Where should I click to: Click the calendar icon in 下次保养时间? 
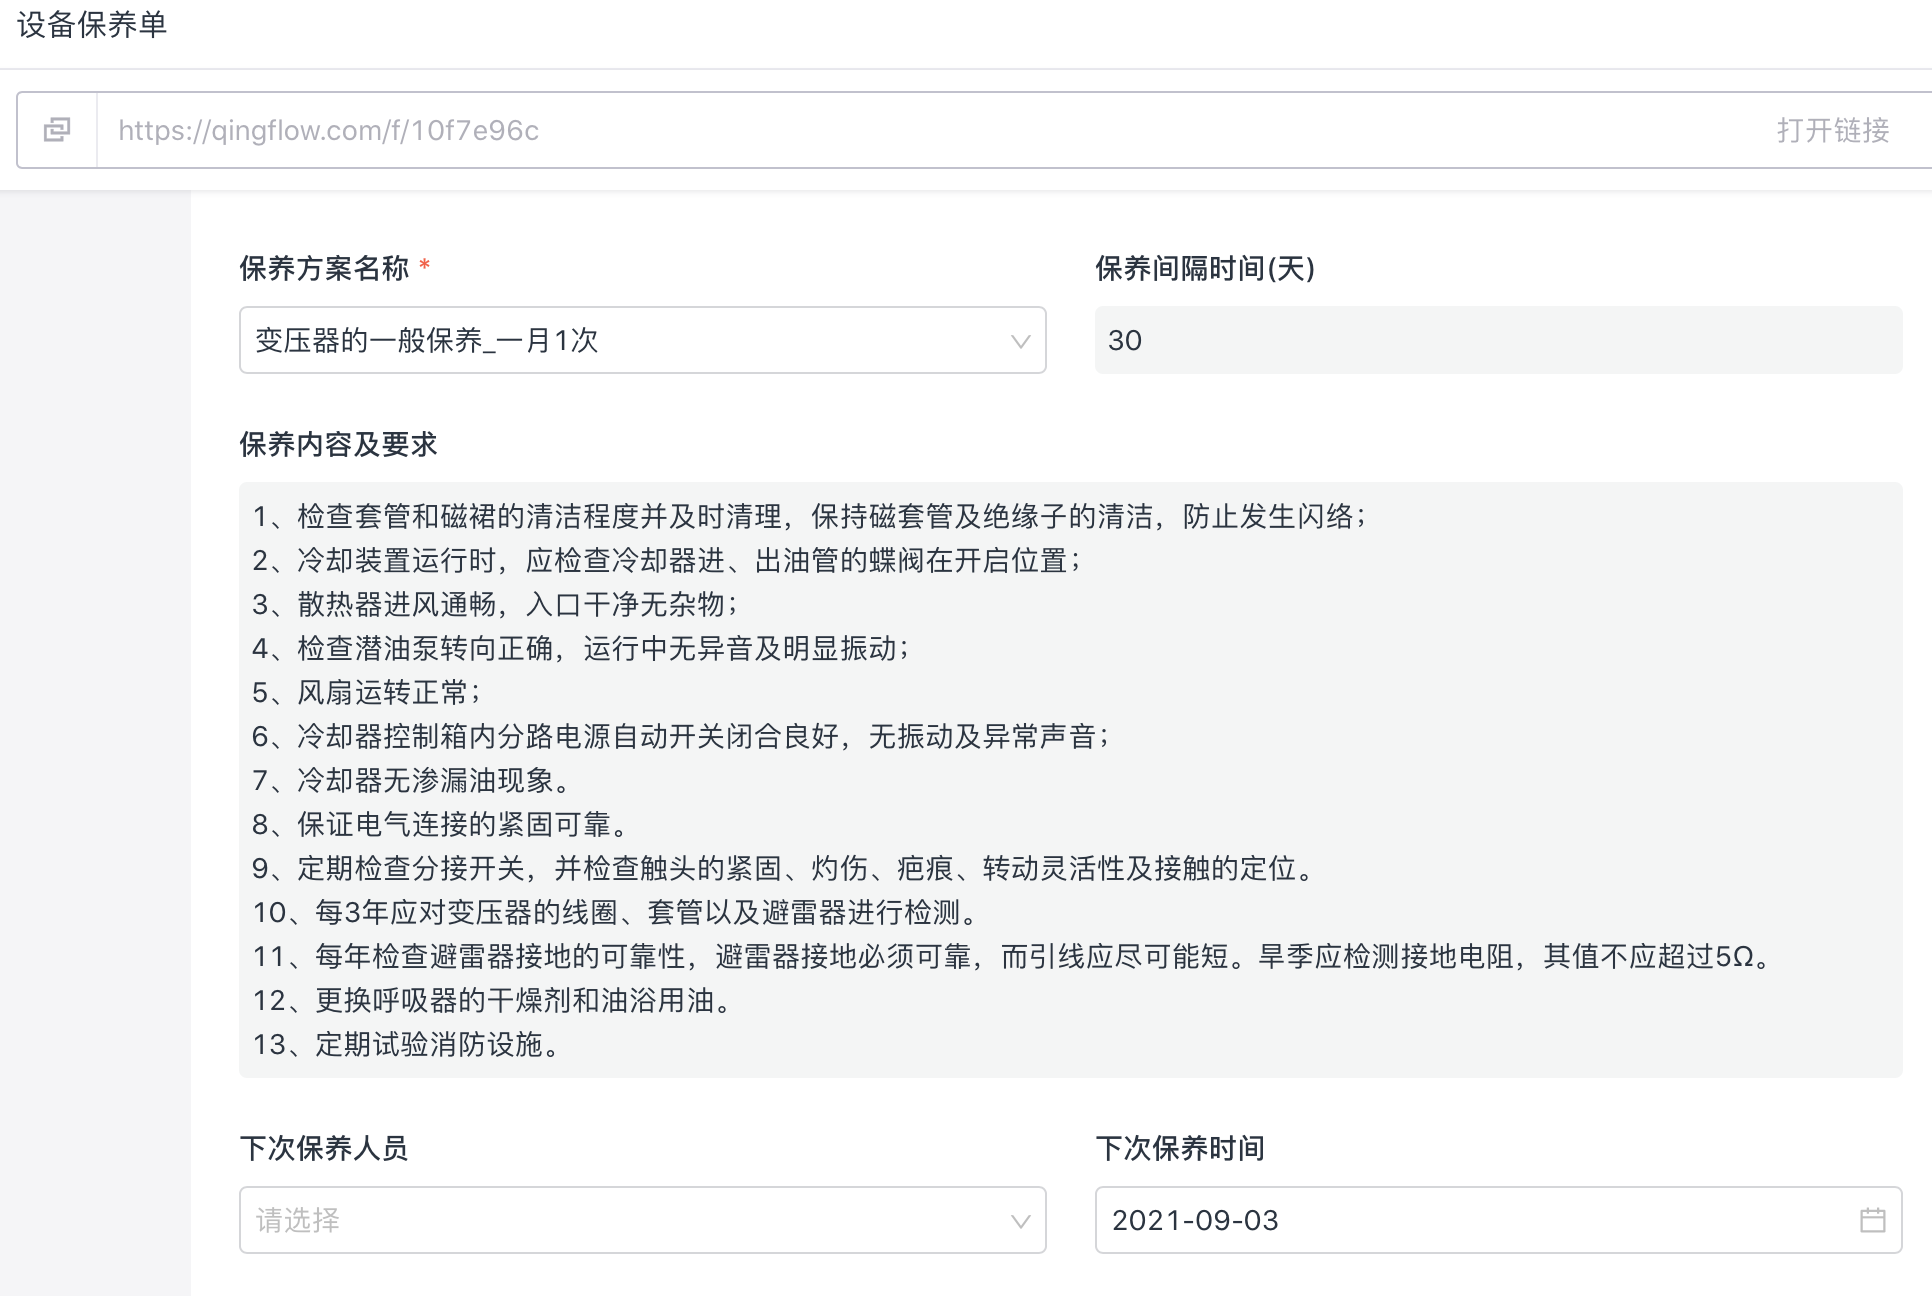[x=1872, y=1220]
